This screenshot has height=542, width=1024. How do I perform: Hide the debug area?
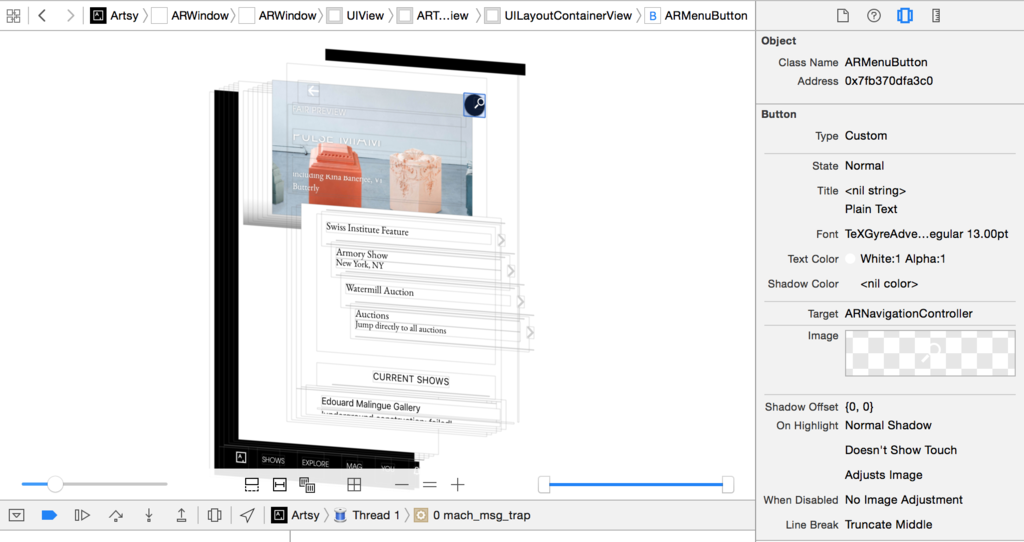[x=17, y=515]
